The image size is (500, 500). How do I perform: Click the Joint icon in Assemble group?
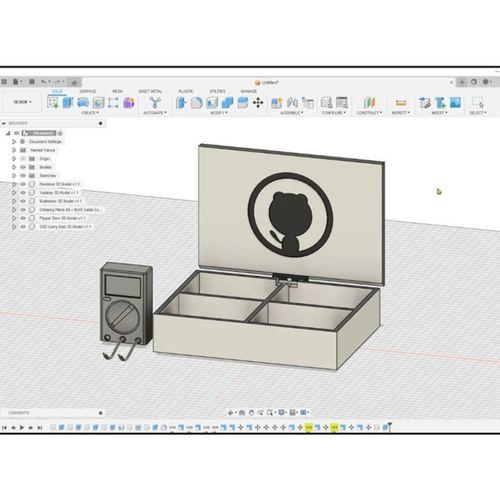click(x=292, y=103)
